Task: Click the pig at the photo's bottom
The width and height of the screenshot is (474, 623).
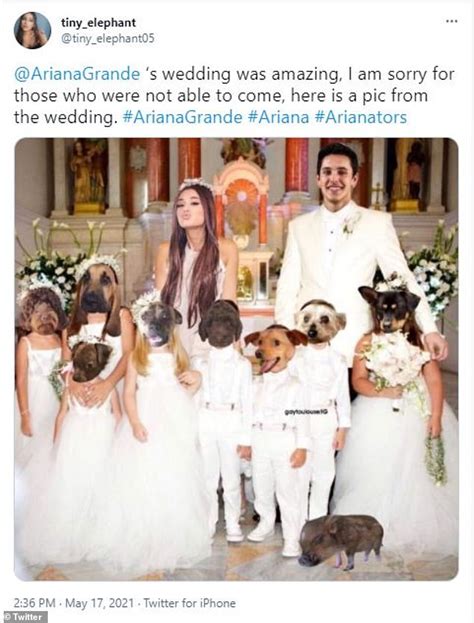Action: click(x=341, y=541)
